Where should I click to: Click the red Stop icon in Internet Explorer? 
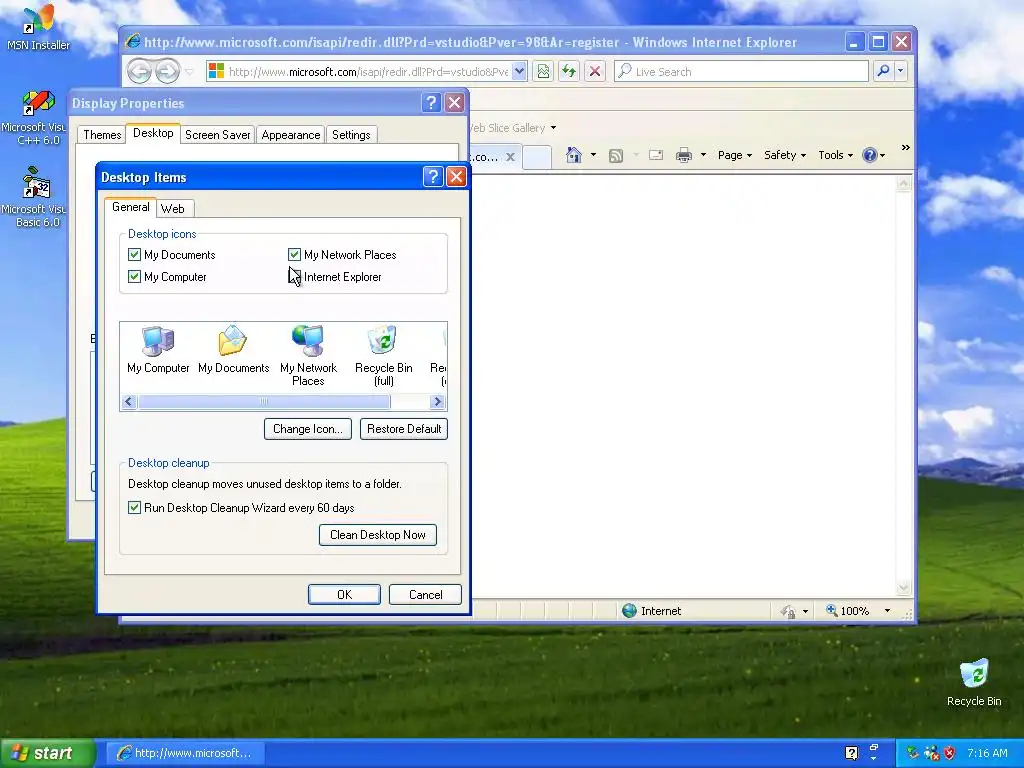point(594,71)
